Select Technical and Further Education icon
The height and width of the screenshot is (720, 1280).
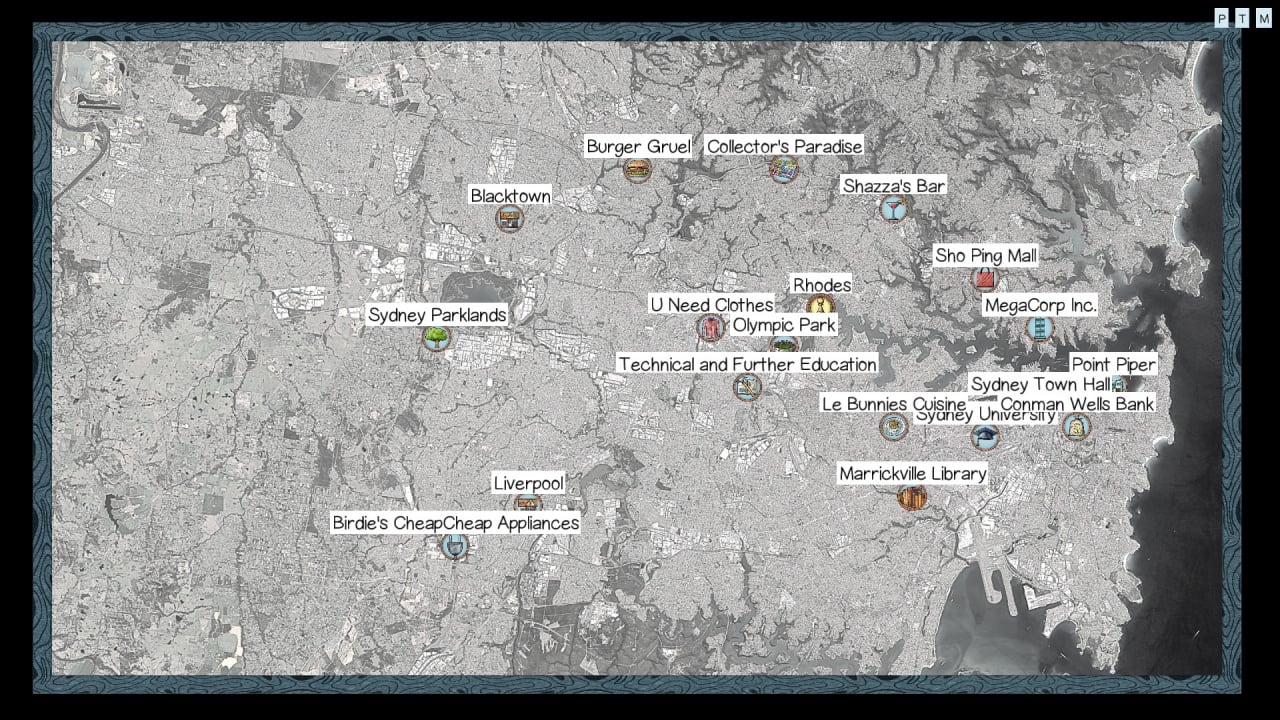click(x=747, y=387)
